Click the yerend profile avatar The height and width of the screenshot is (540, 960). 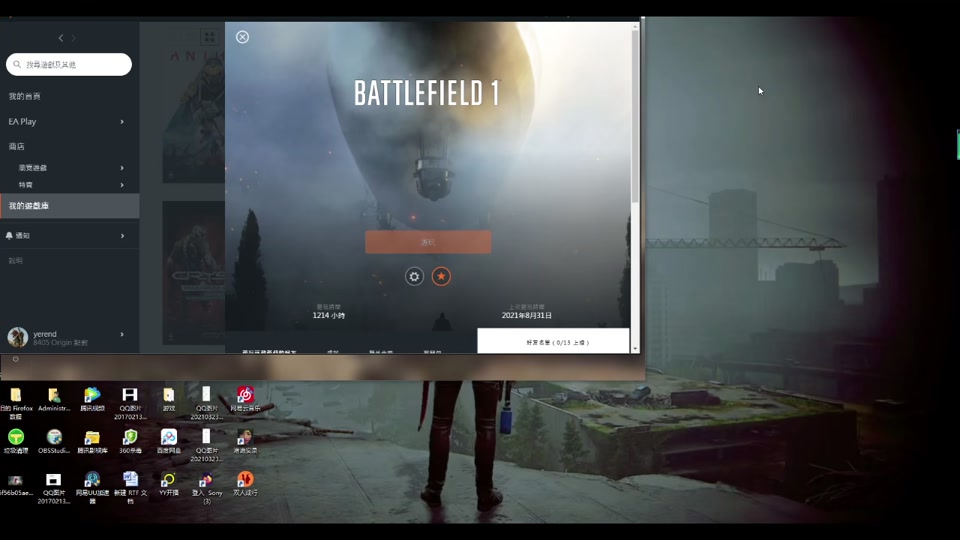17,337
